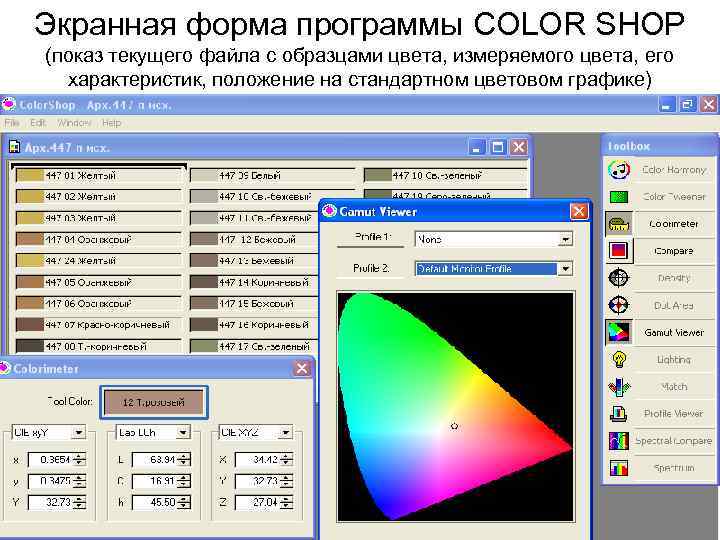Image resolution: width=720 pixels, height=540 pixels.
Task: Open the Lighting bulb icon
Action: 619,359
